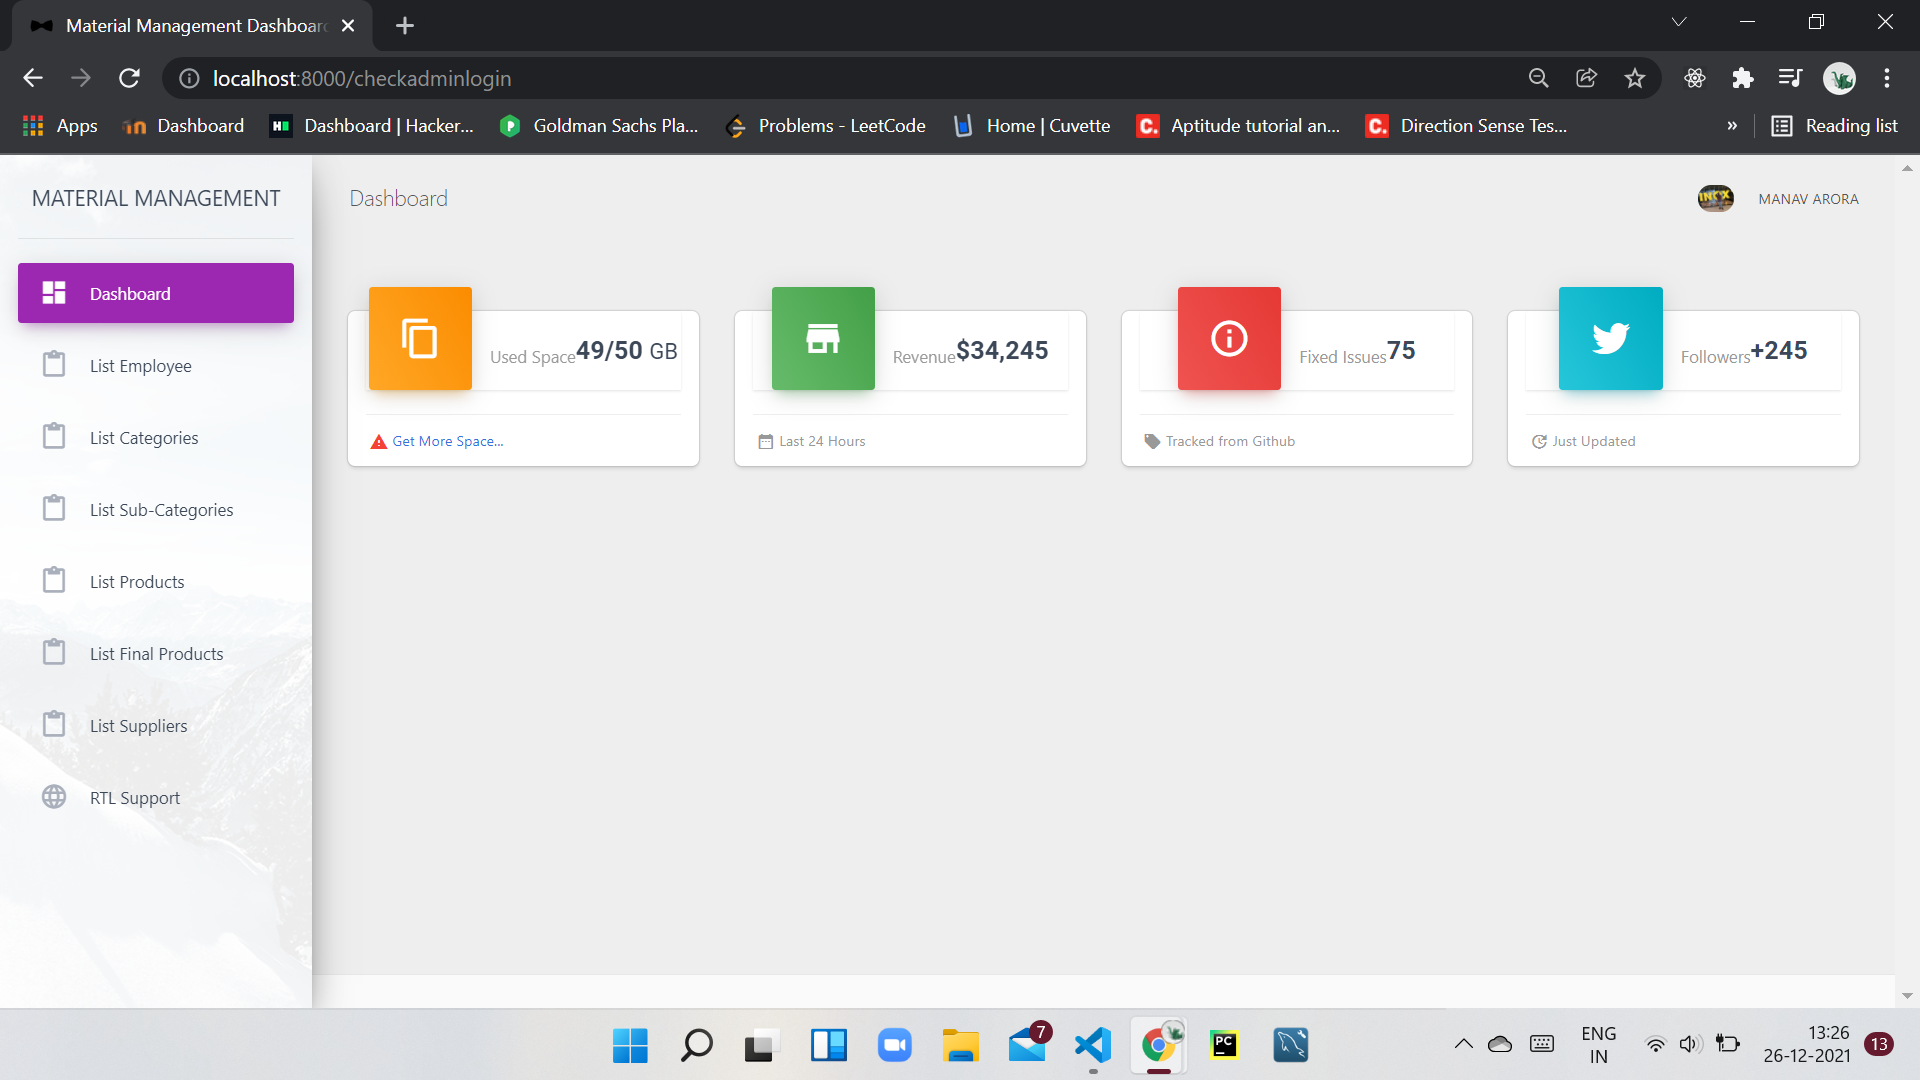Click the taskbar show hidden icons arrow
The width and height of the screenshot is (1920, 1080).
click(1463, 1044)
